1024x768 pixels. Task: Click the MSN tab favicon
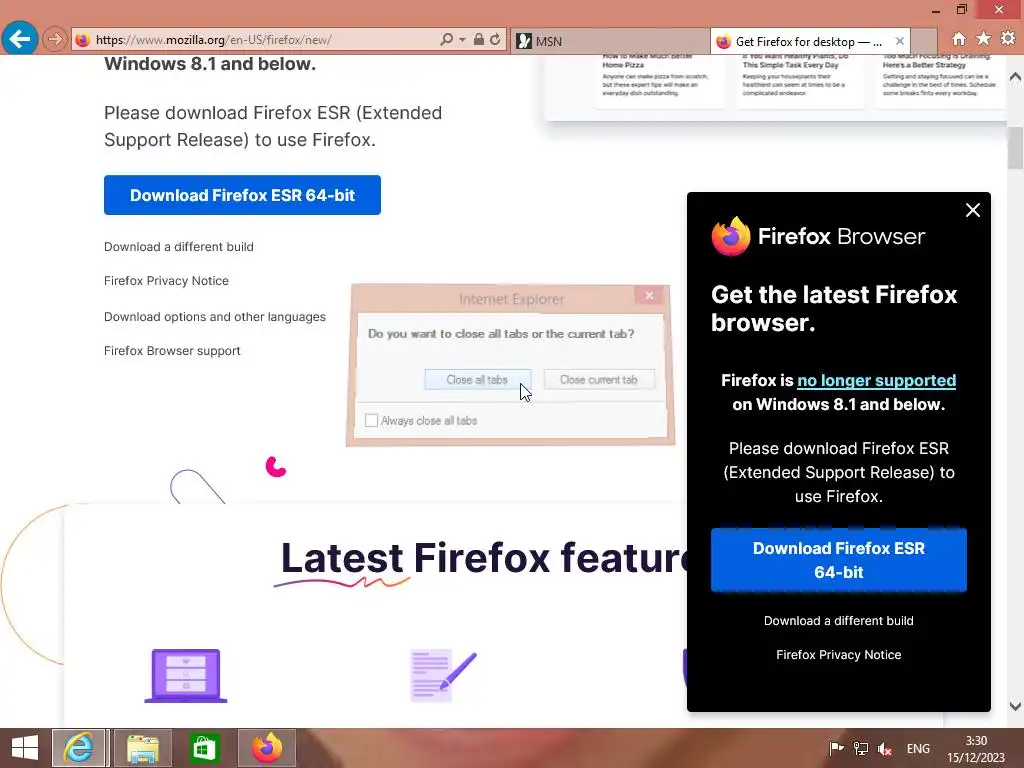[524, 42]
